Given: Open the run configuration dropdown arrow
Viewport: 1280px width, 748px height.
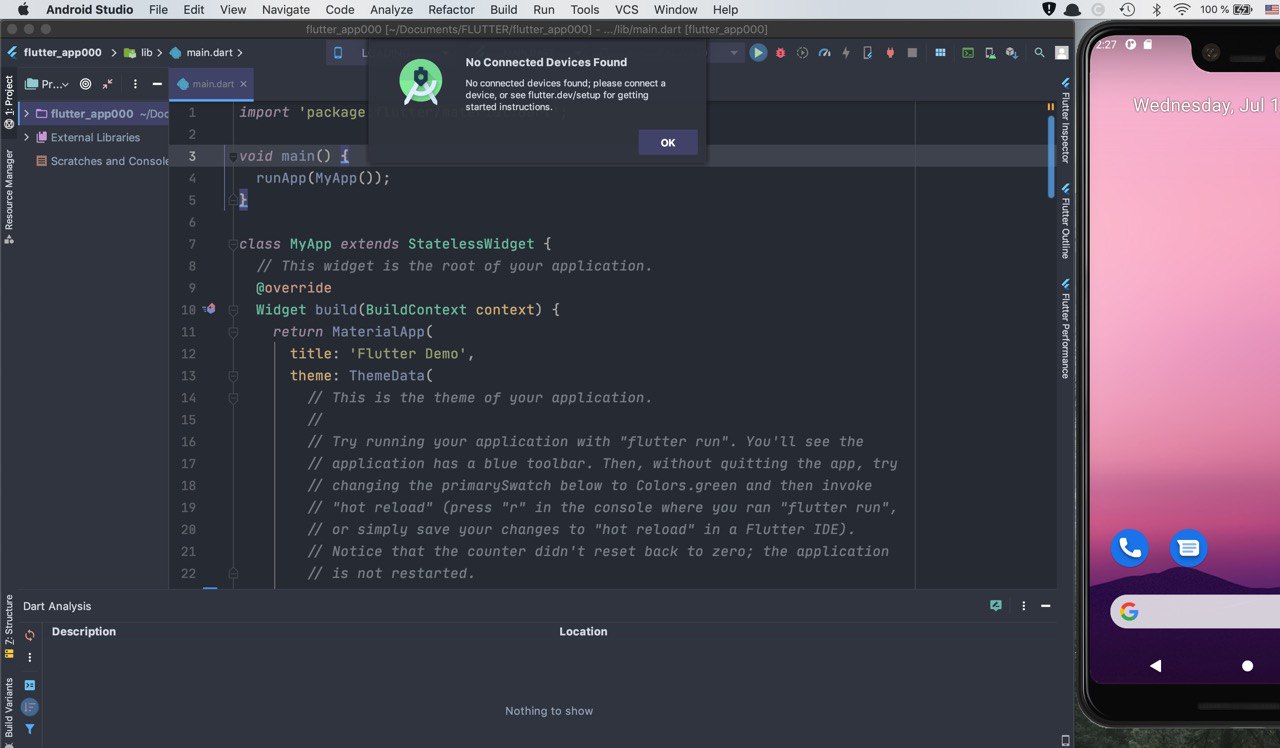Looking at the screenshot, I should click(x=733, y=53).
